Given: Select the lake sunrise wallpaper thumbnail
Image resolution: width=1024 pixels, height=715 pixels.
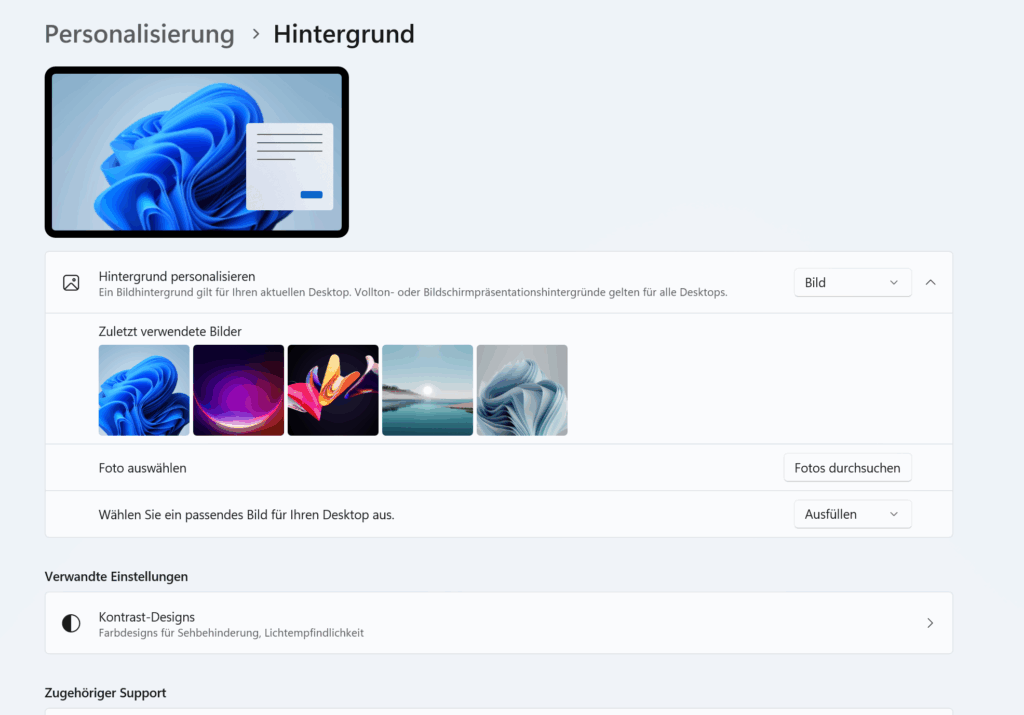Looking at the screenshot, I should 427,390.
